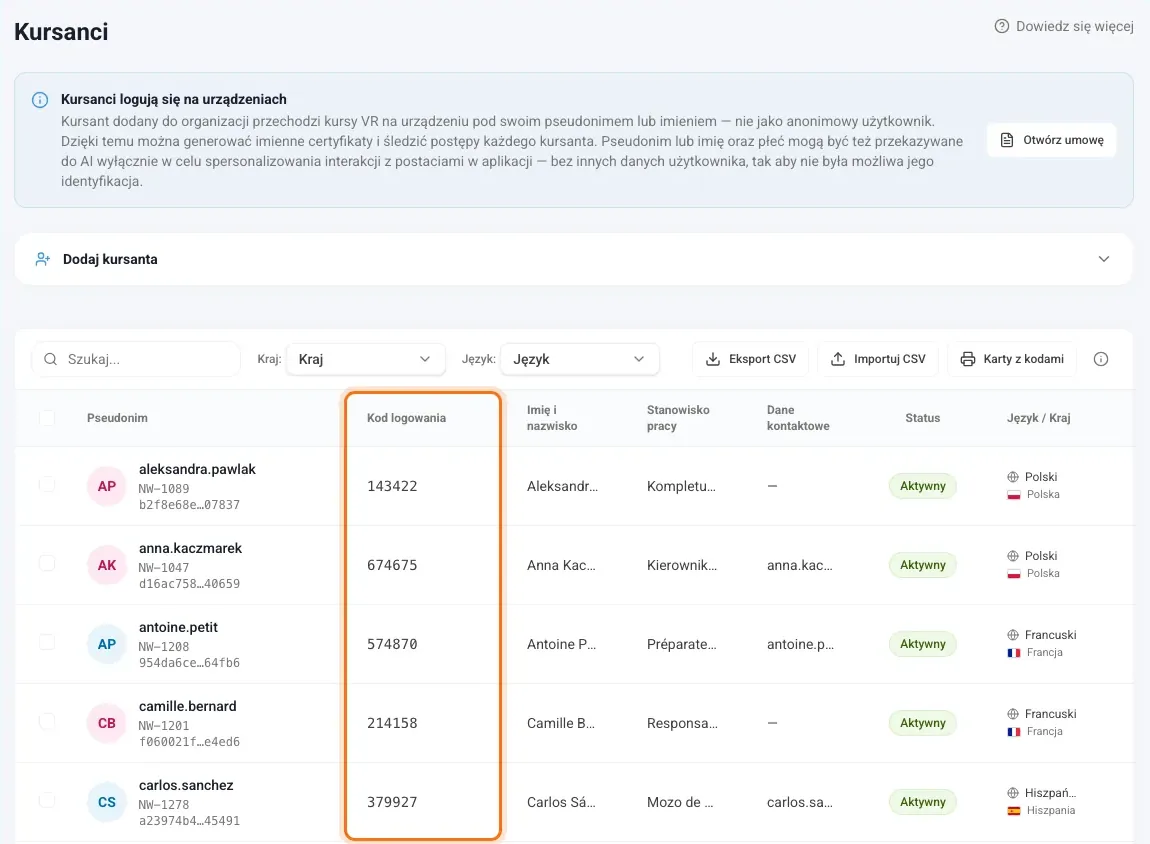Click the Język / Kraj column header
The width and height of the screenshot is (1150, 844).
(x=1039, y=418)
